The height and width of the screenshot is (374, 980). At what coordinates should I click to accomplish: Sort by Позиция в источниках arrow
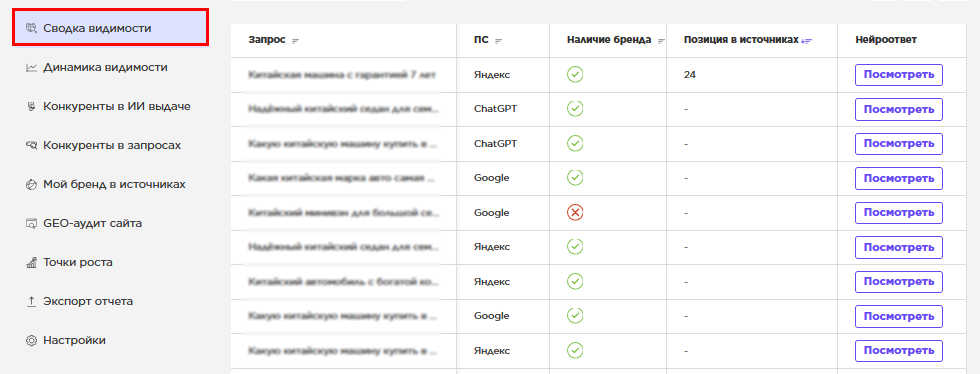[806, 41]
